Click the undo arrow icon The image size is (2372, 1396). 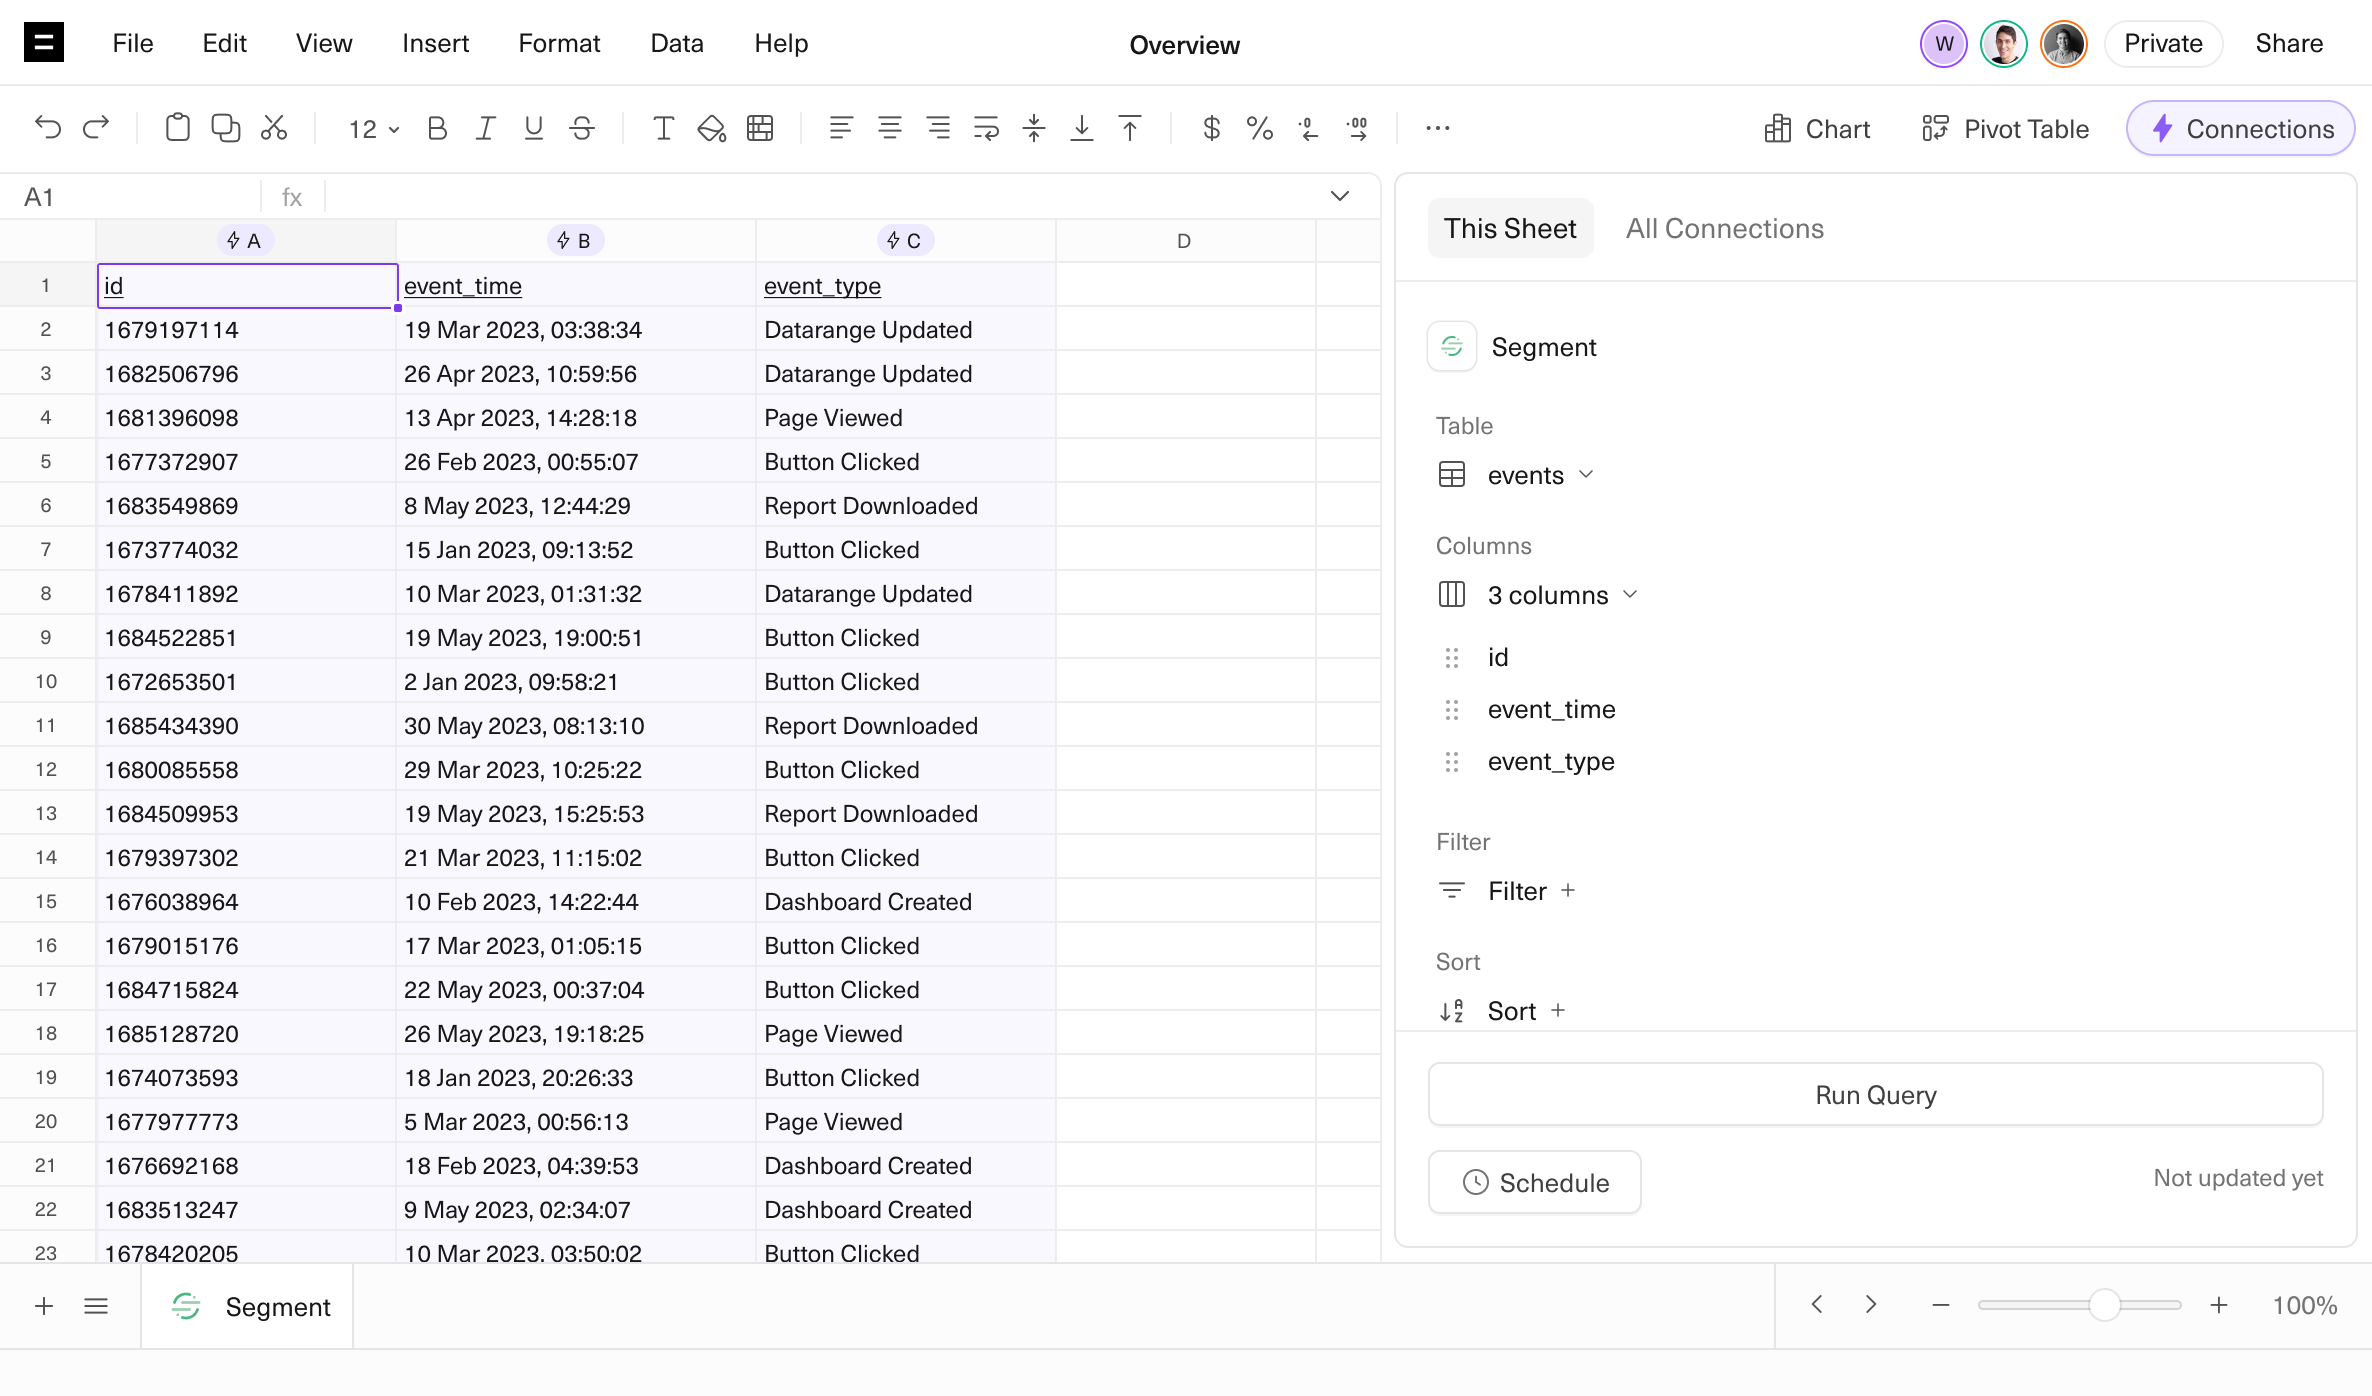pos(47,128)
